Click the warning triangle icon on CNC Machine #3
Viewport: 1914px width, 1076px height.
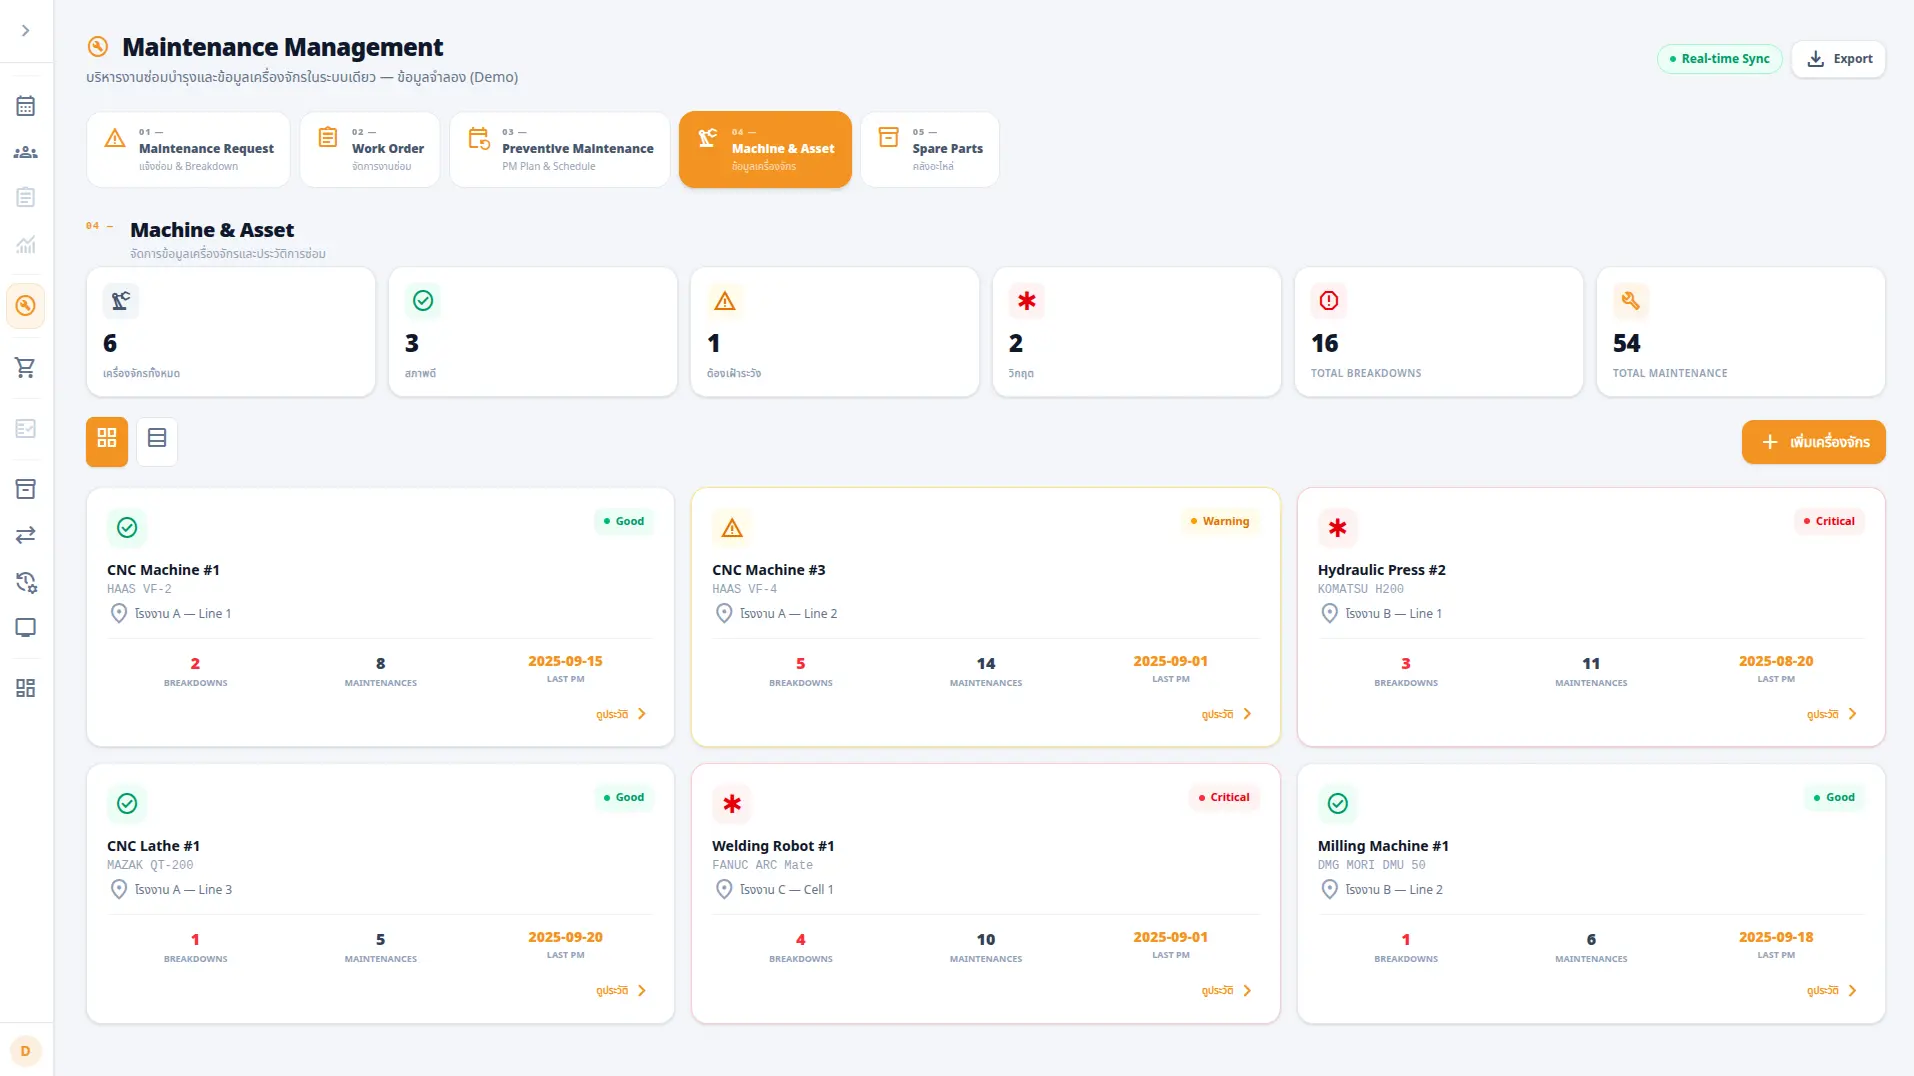(732, 528)
